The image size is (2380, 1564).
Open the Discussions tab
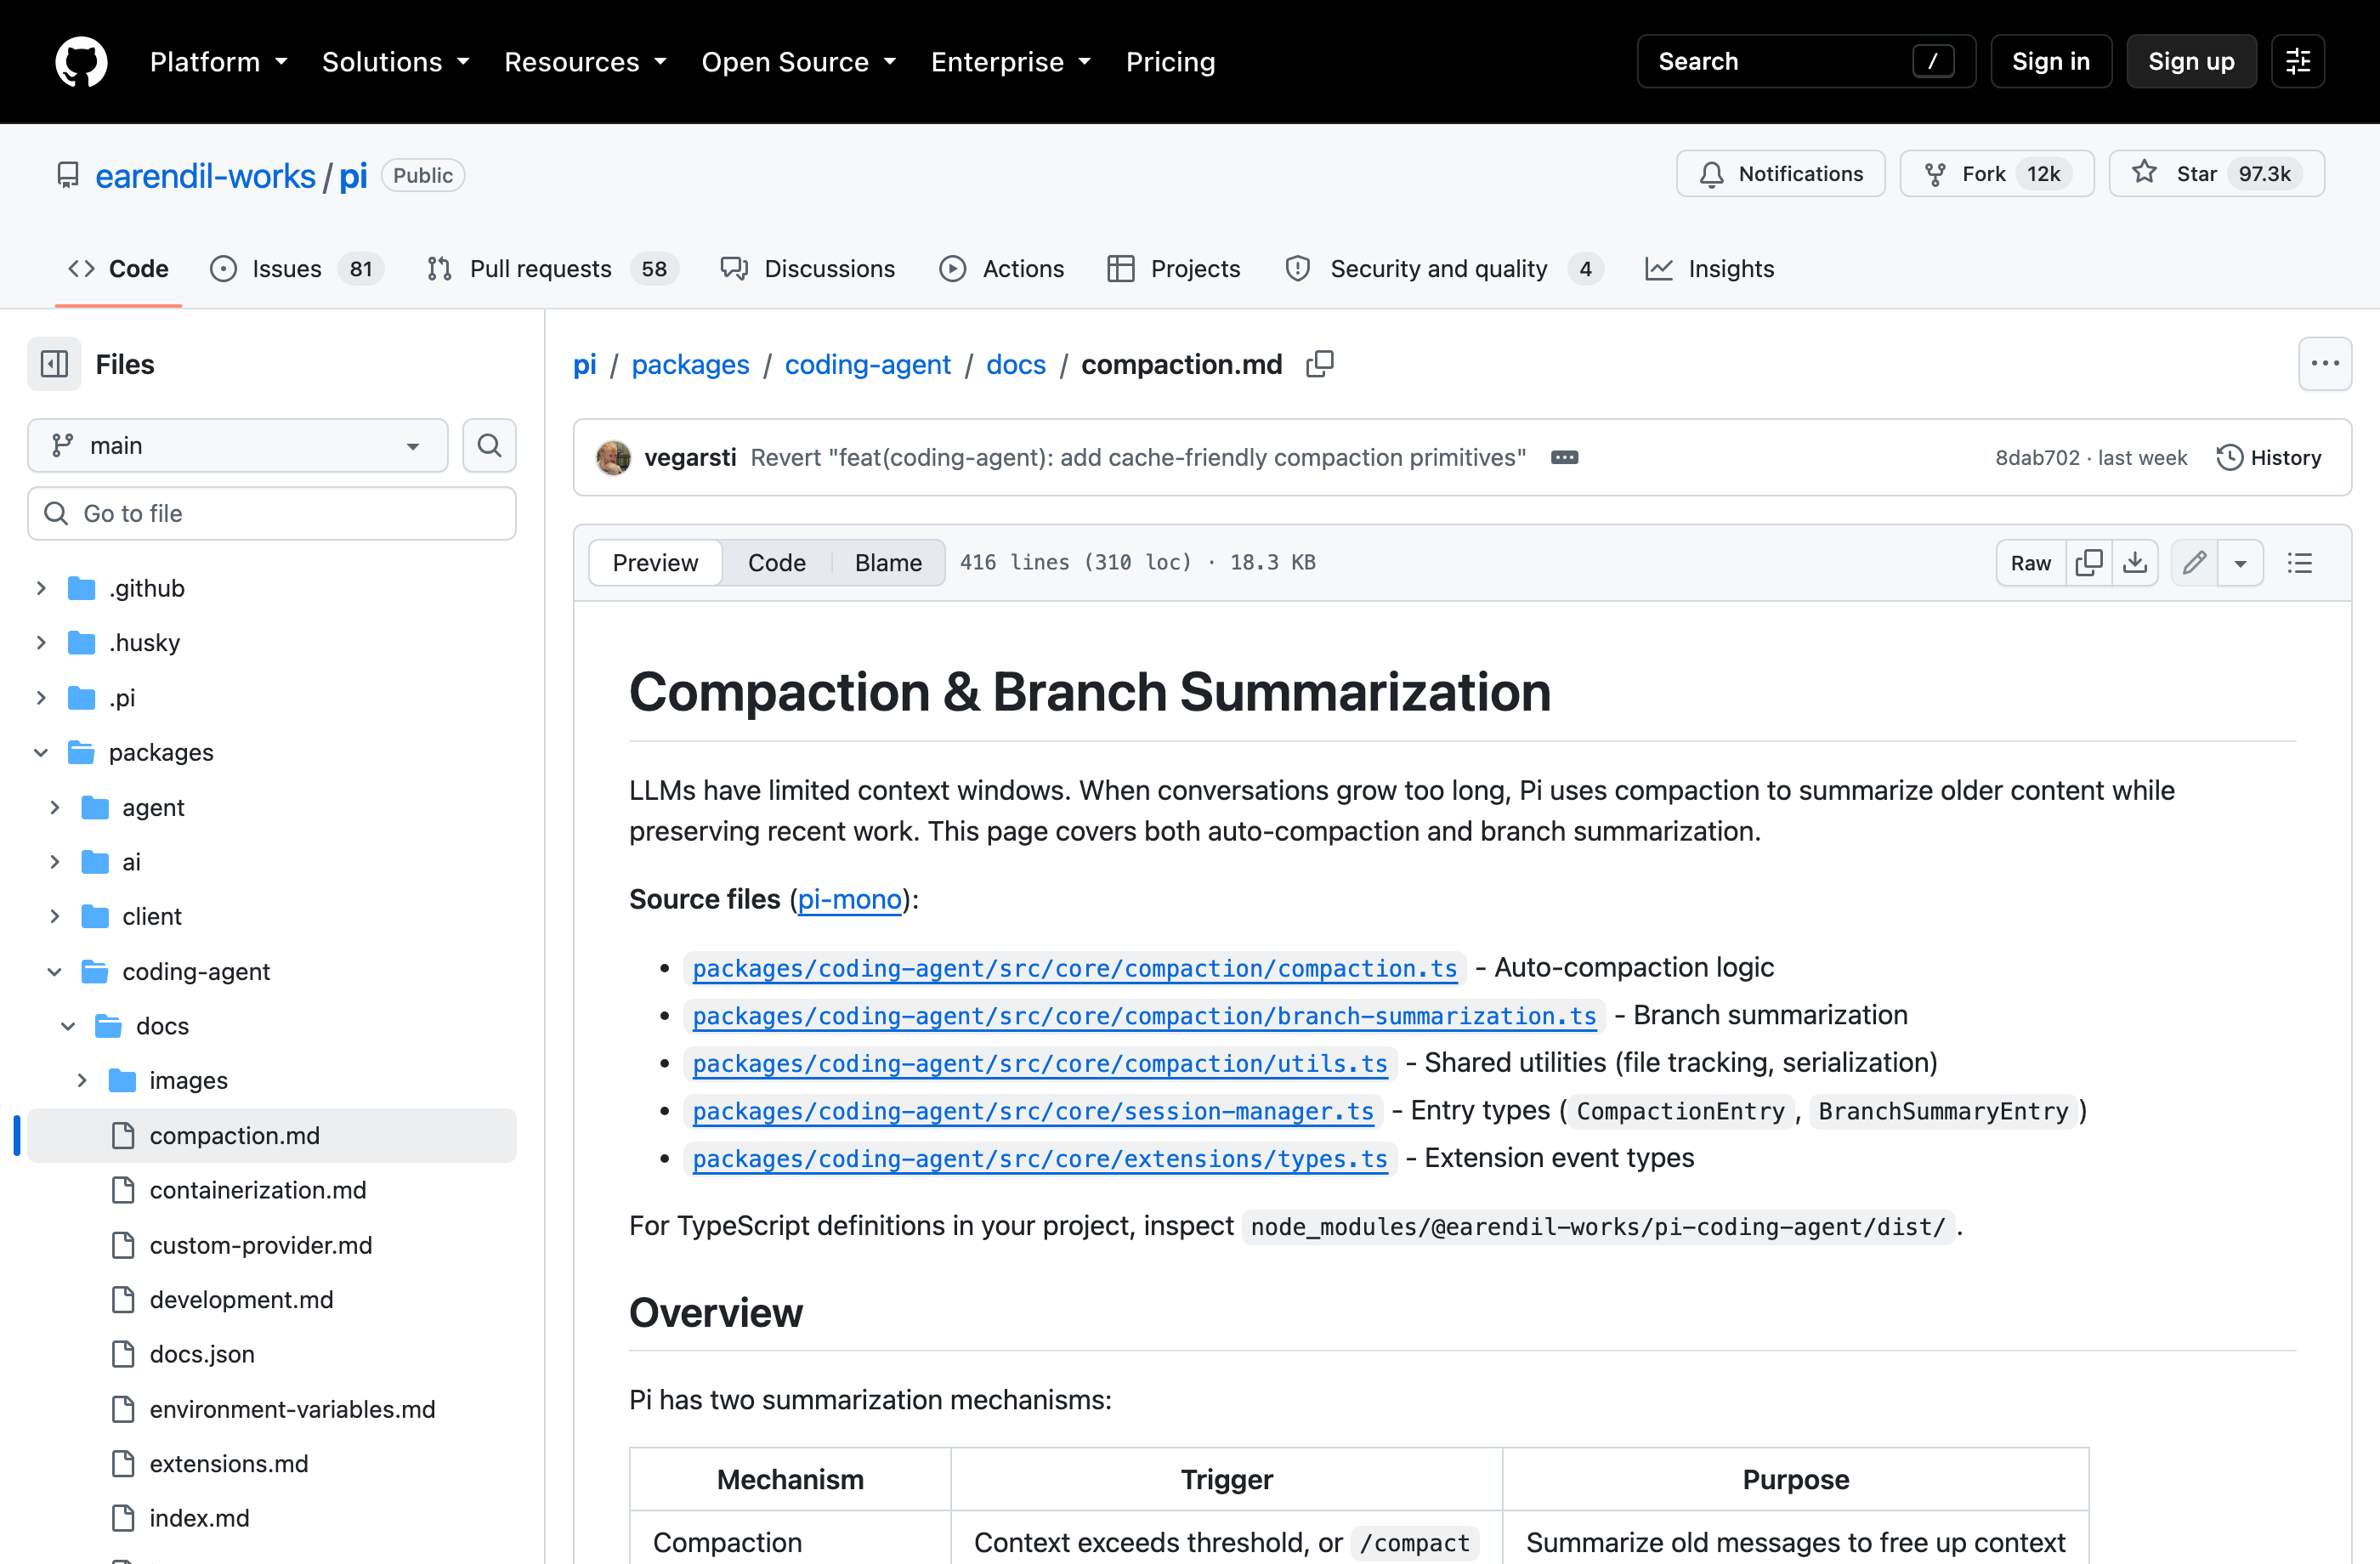(808, 268)
